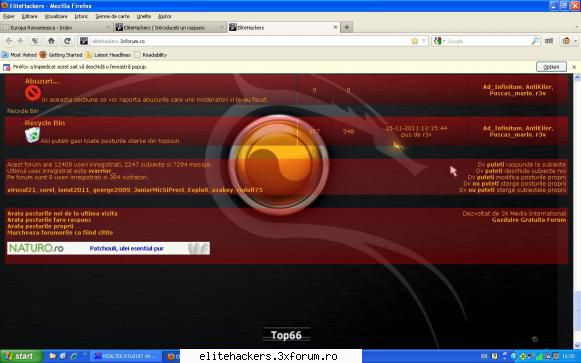Viewport: 581px width, 363px height.
Task: Click the site favicon in address bar
Action: 84,41
